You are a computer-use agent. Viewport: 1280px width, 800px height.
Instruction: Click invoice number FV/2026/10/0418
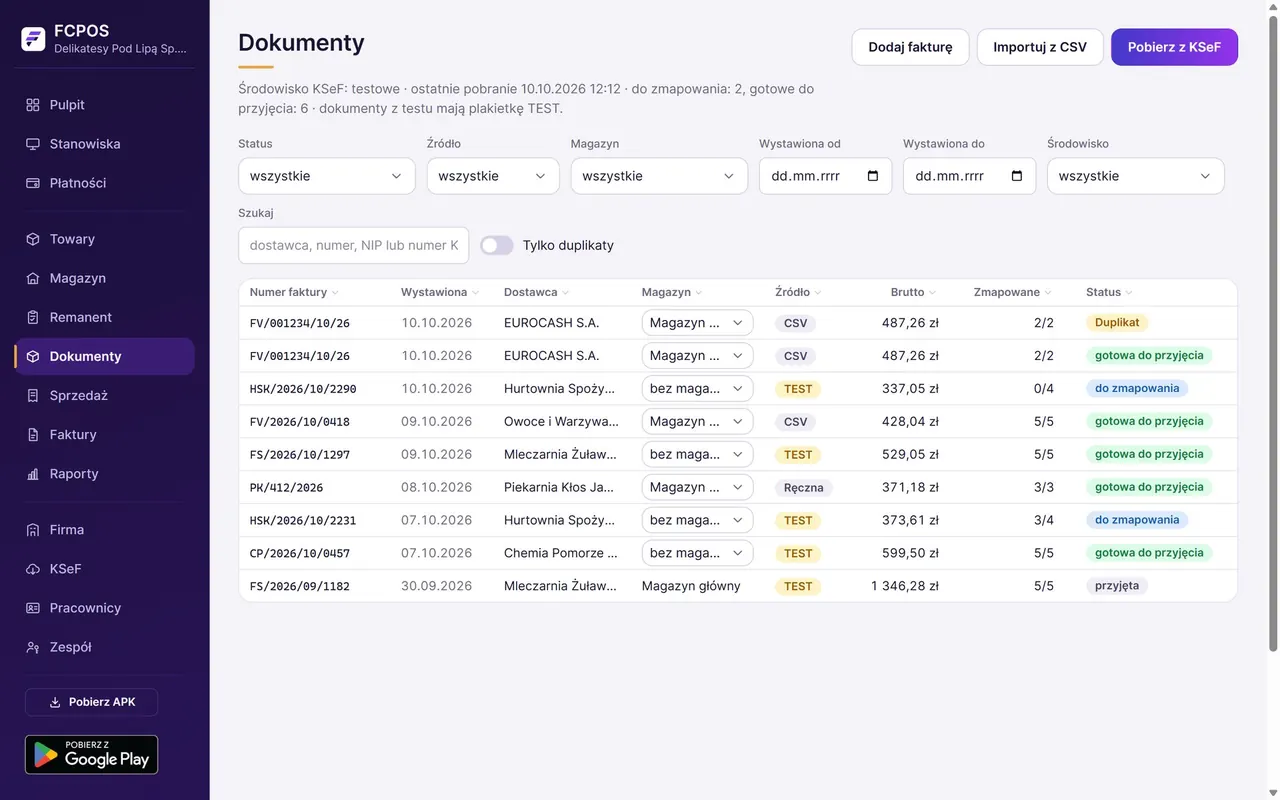tap(300, 421)
